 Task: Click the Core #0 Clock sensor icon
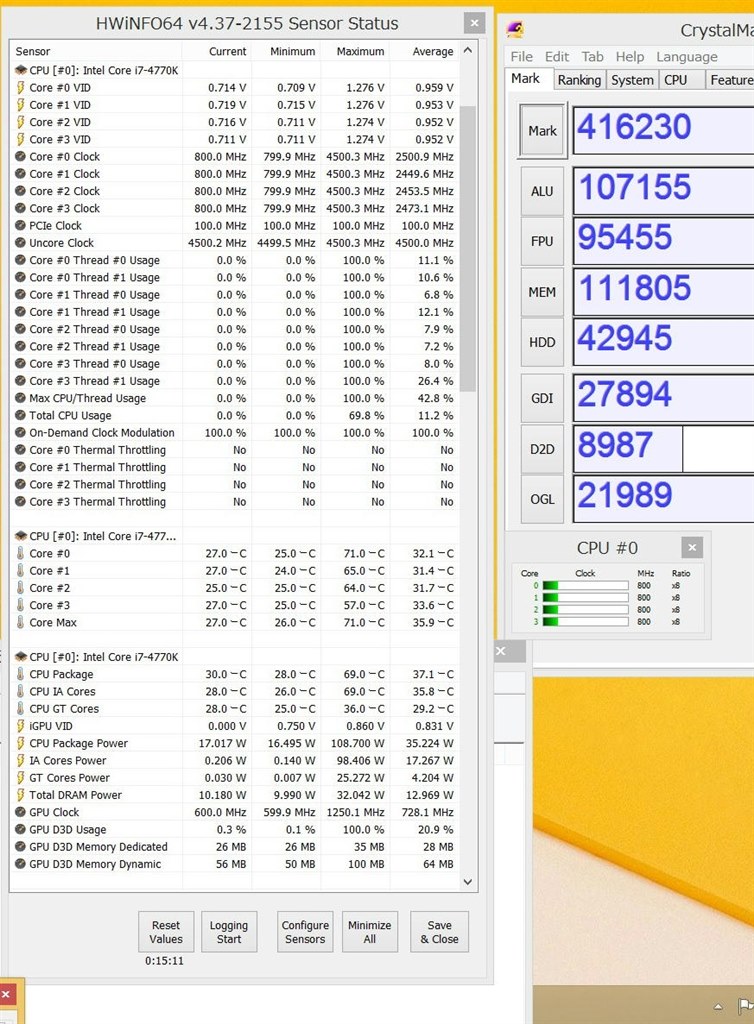point(20,157)
